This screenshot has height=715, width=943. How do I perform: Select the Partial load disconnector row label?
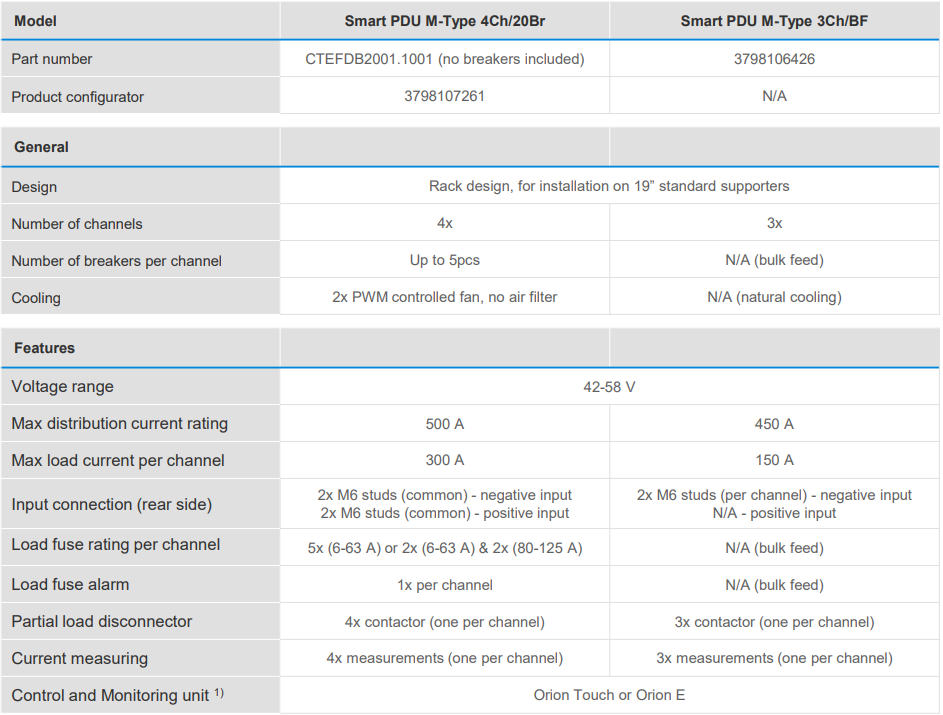101,621
